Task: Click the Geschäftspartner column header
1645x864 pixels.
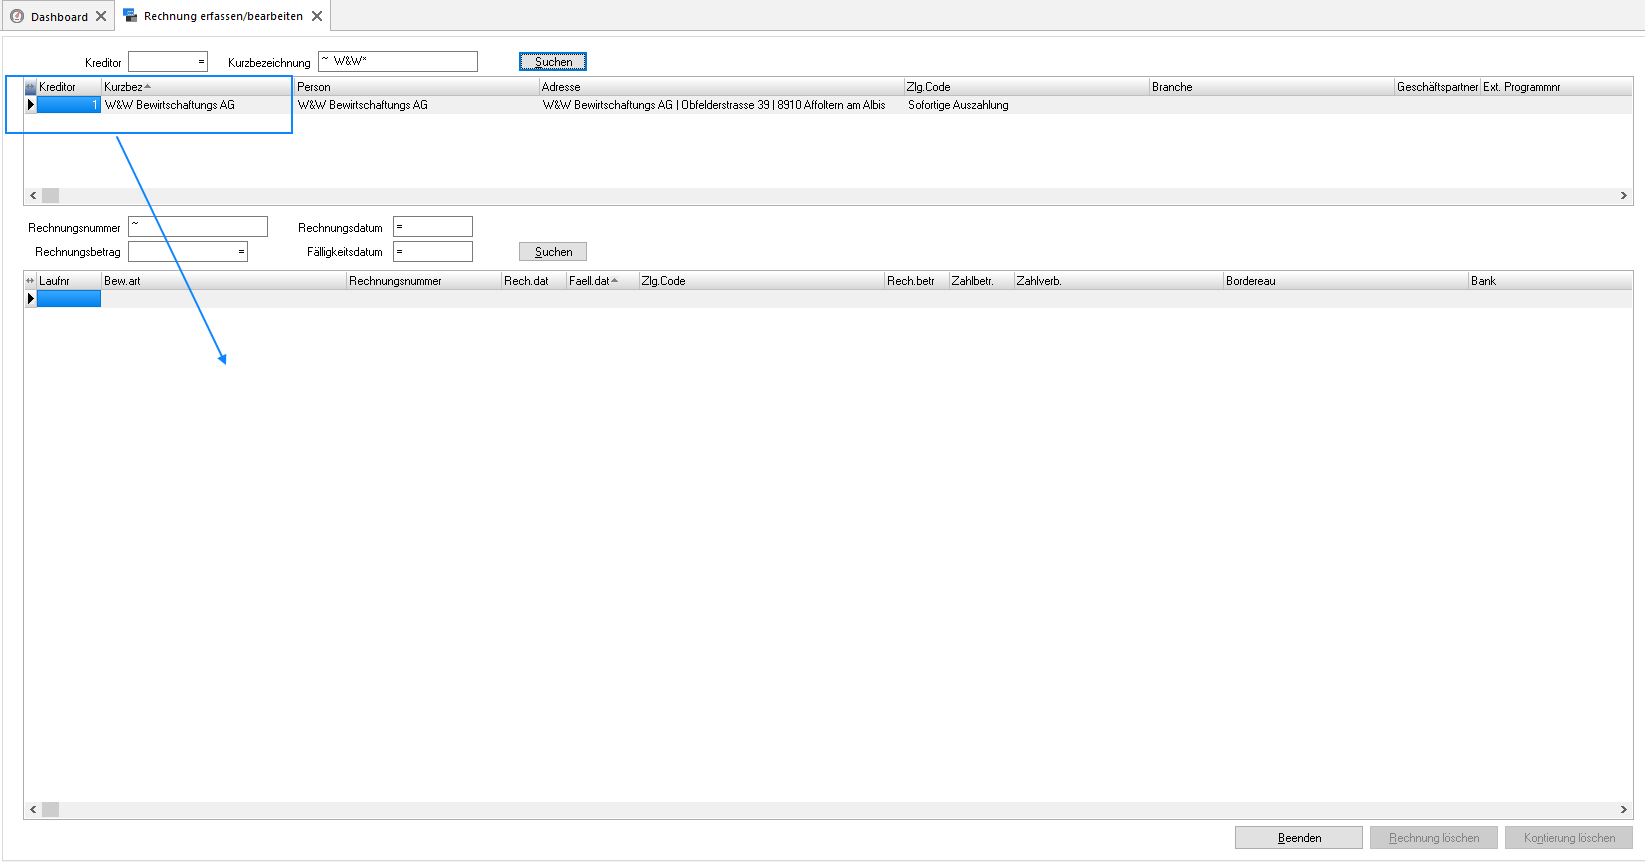Action: pos(1437,87)
